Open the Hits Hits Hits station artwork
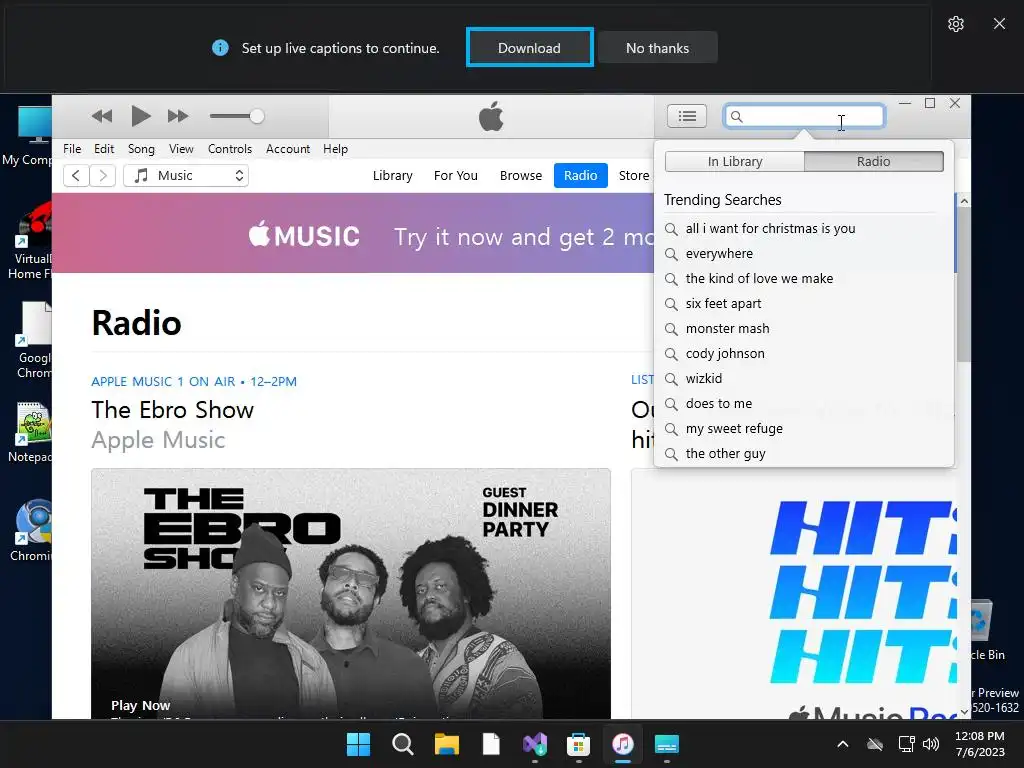1024x768 pixels. [794, 594]
